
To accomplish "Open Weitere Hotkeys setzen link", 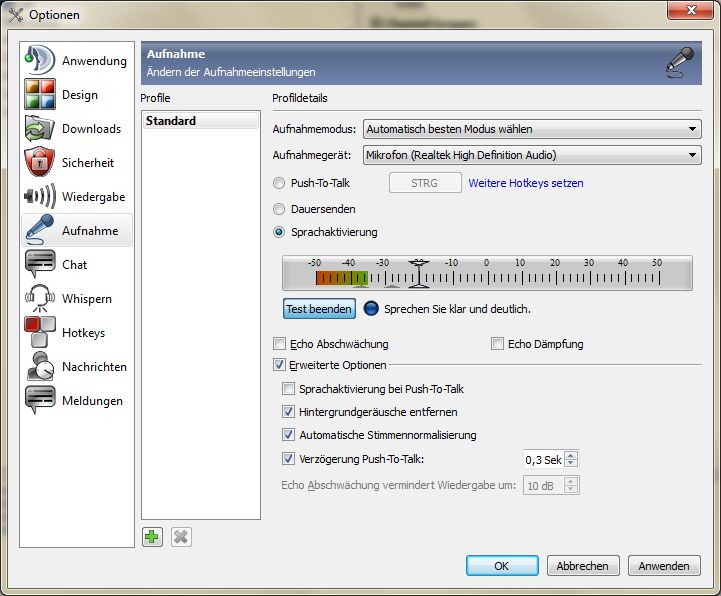I will point(526,183).
